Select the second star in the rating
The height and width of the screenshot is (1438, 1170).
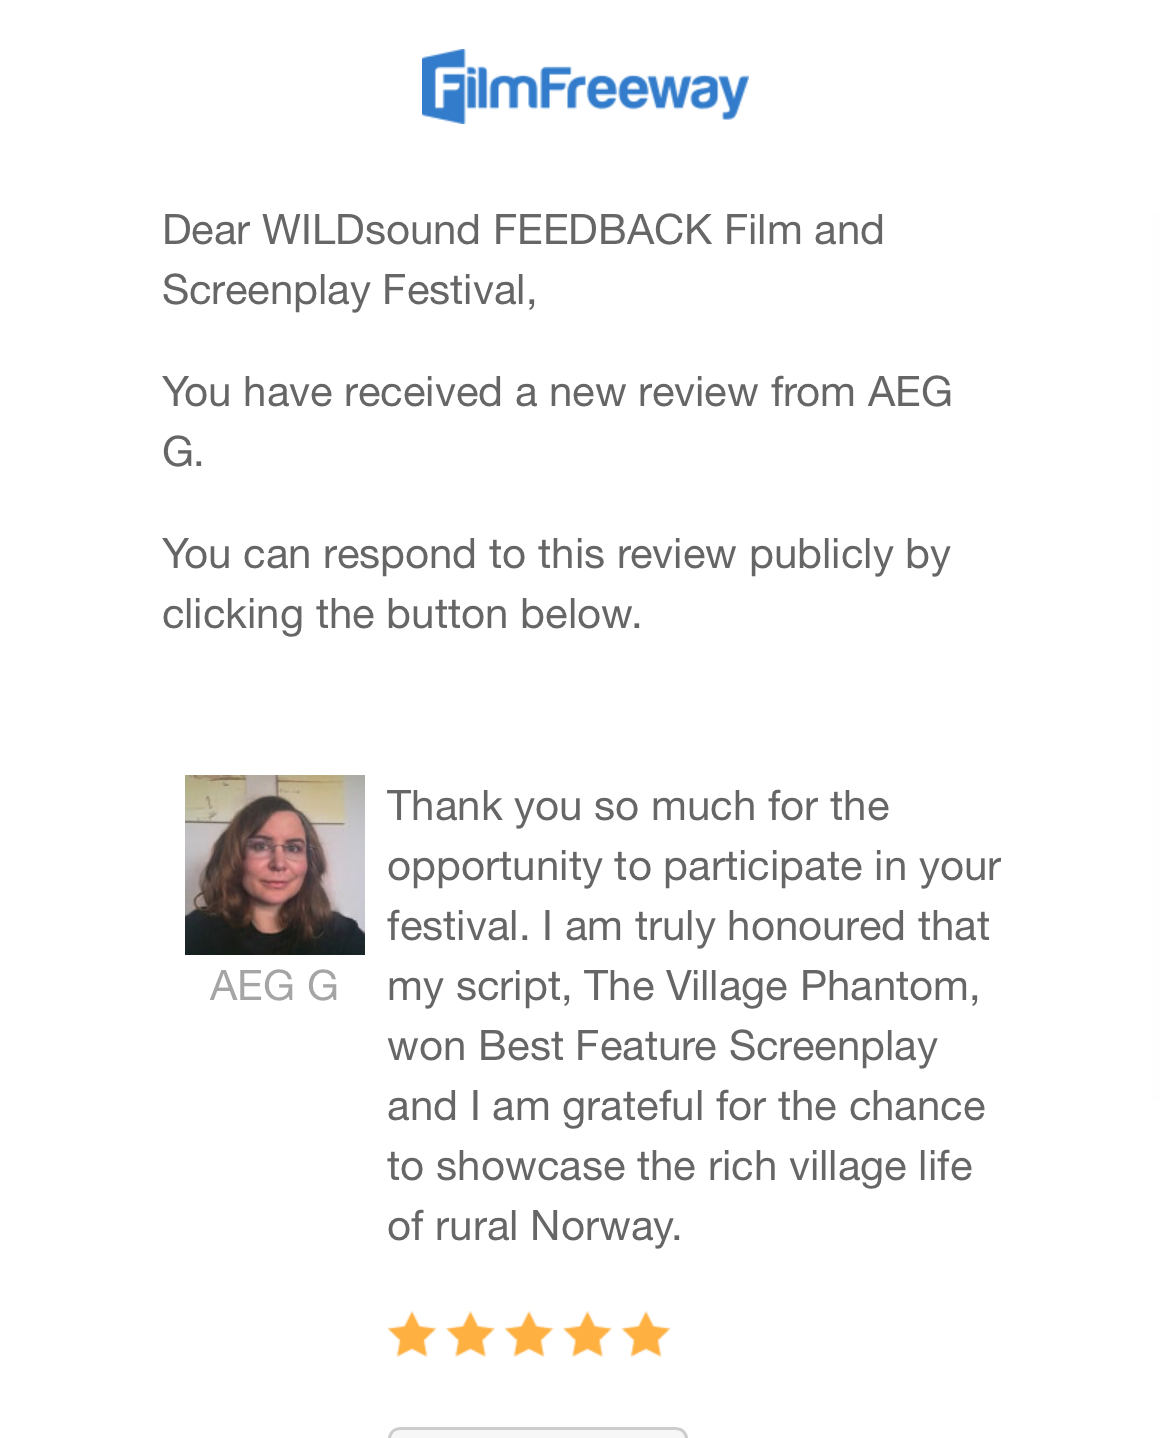pyautogui.click(x=470, y=1335)
